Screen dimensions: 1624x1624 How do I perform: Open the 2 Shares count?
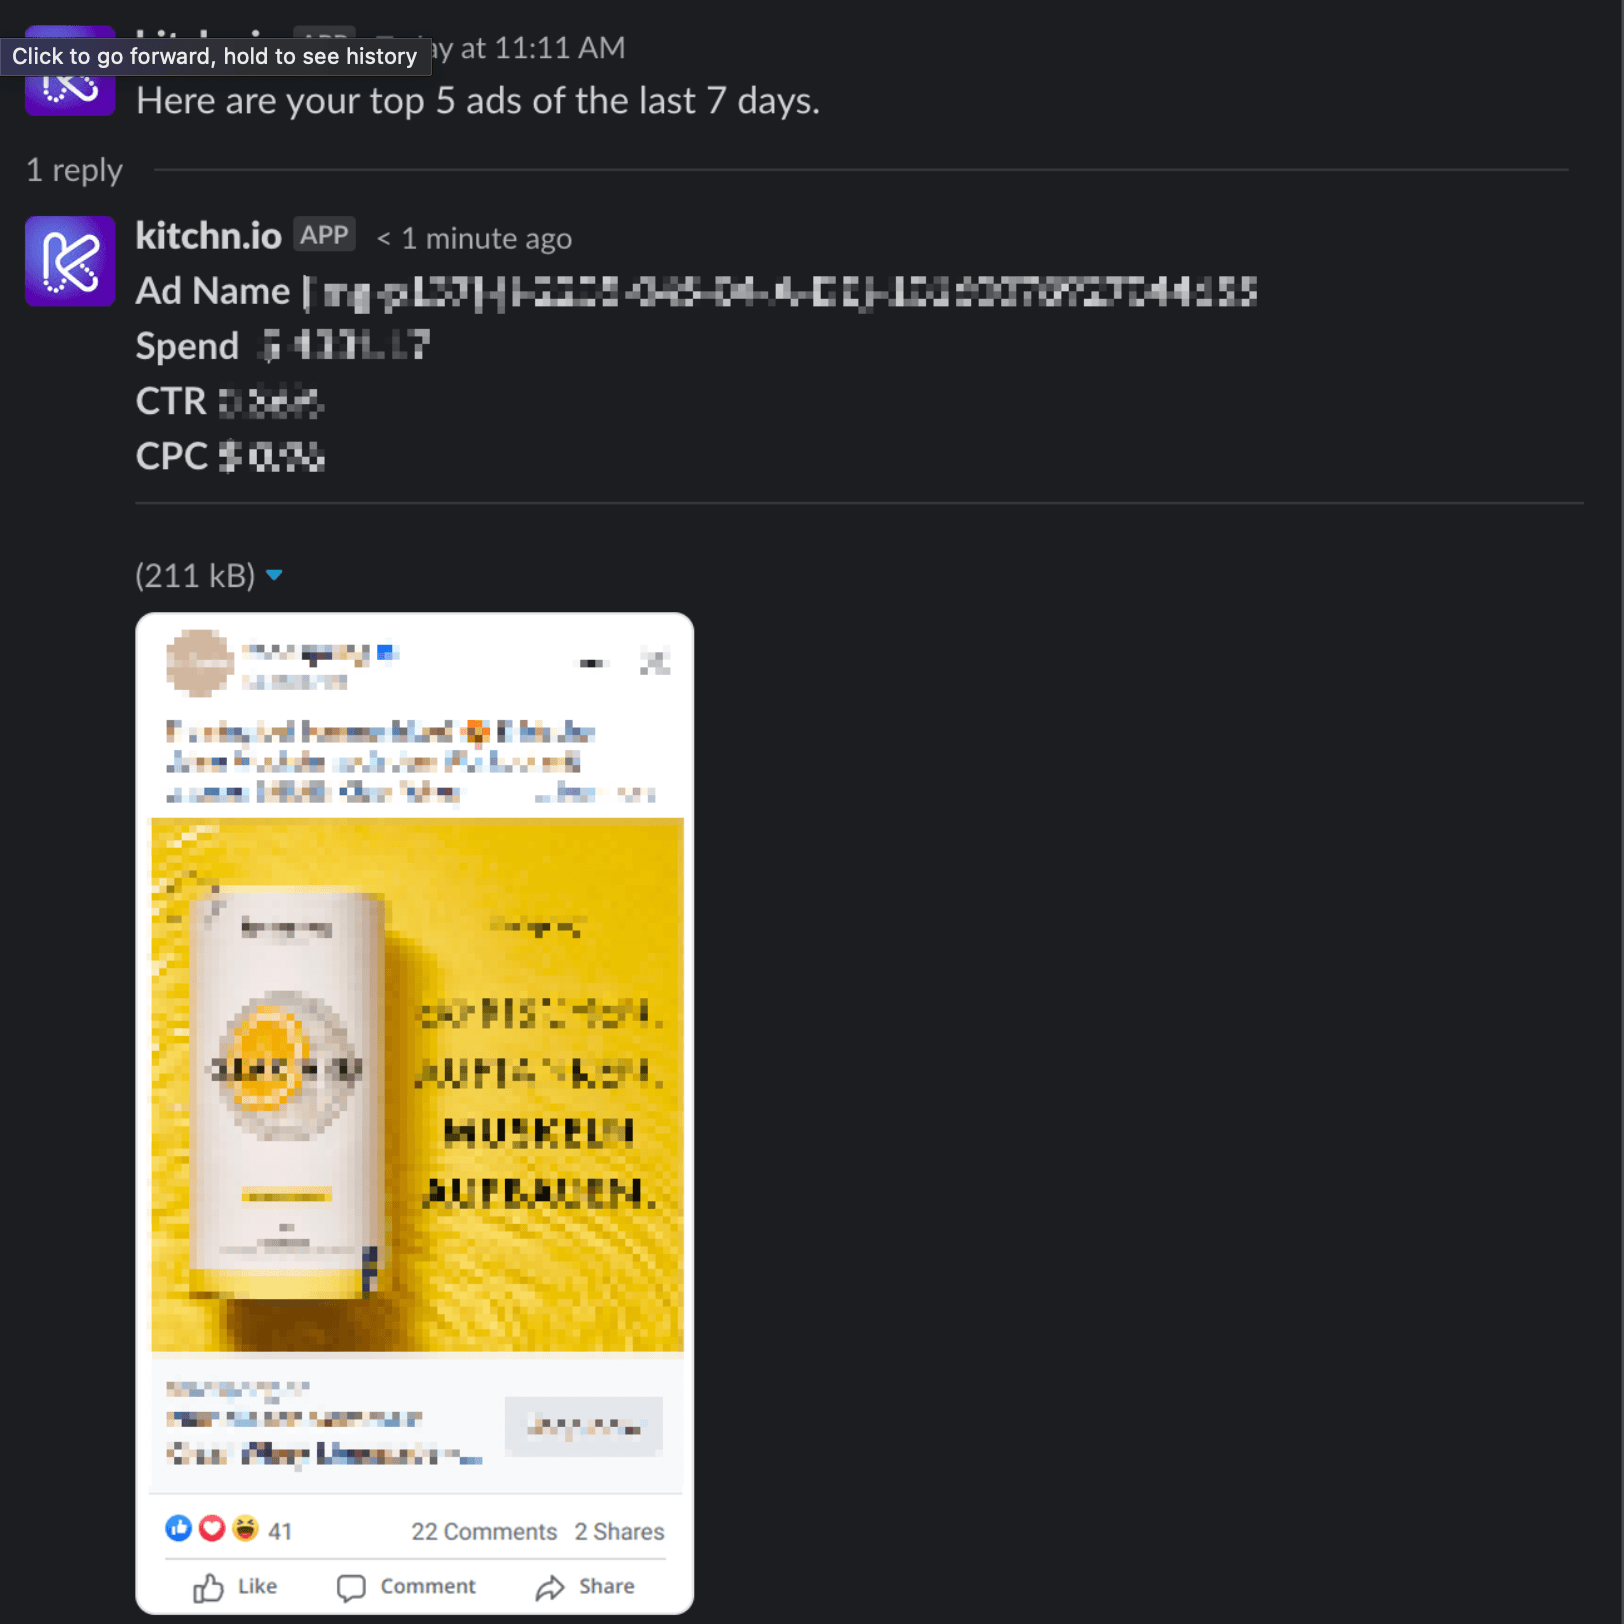[619, 1532]
